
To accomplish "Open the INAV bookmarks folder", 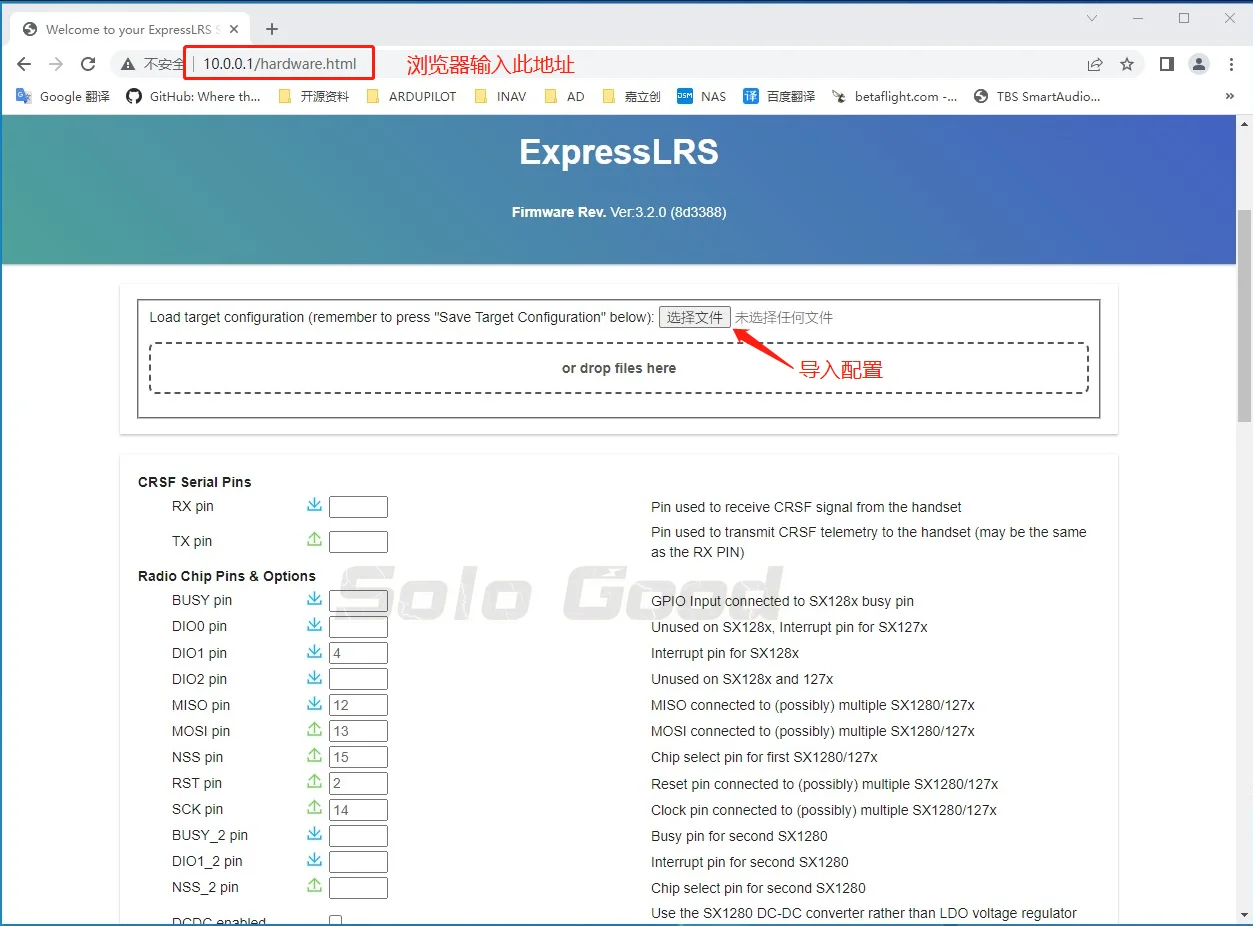I will [499, 97].
